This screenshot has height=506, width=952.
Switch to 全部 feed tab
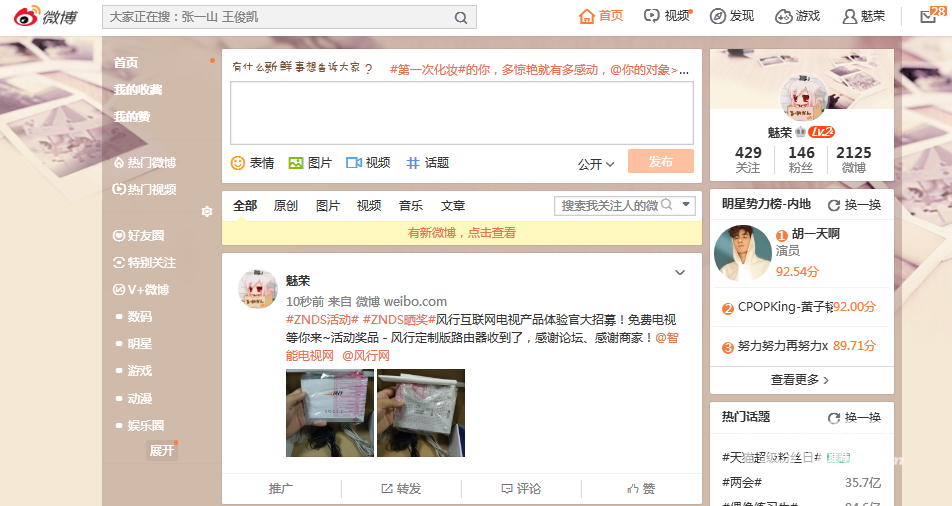coord(245,205)
